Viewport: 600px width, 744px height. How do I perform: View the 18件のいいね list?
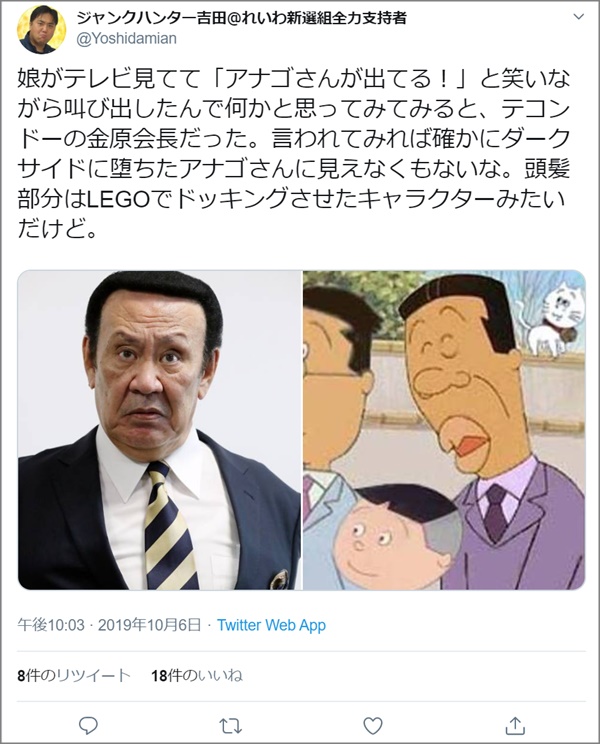(x=197, y=675)
